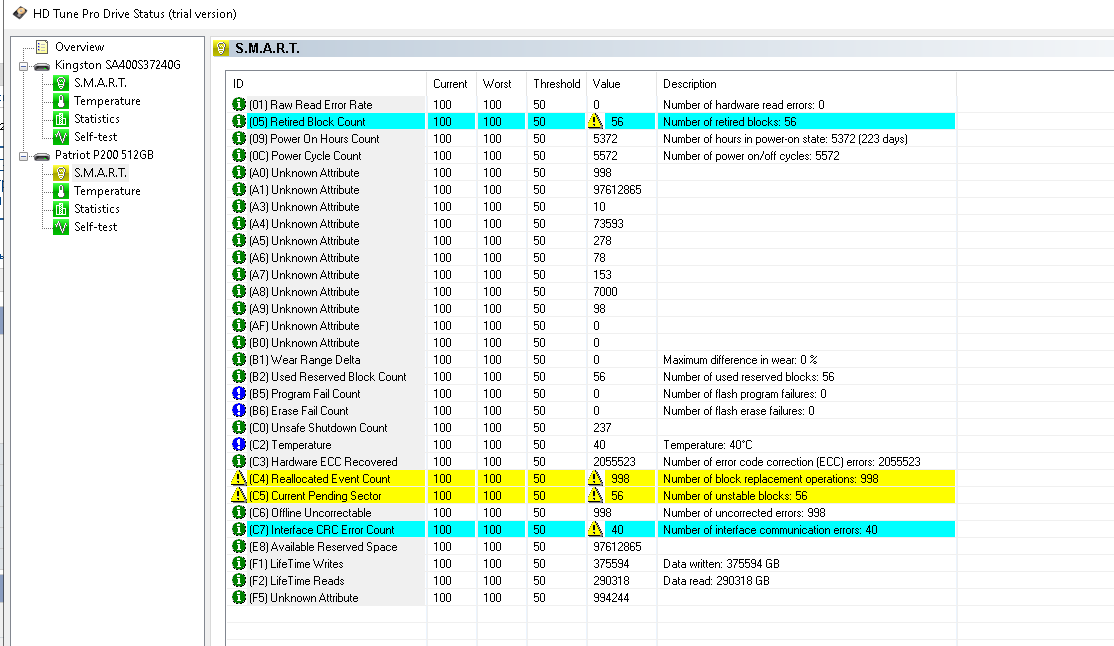1114x646 pixels.
Task: Select Patriot P200 512GB in the tree
Action: coord(104,155)
